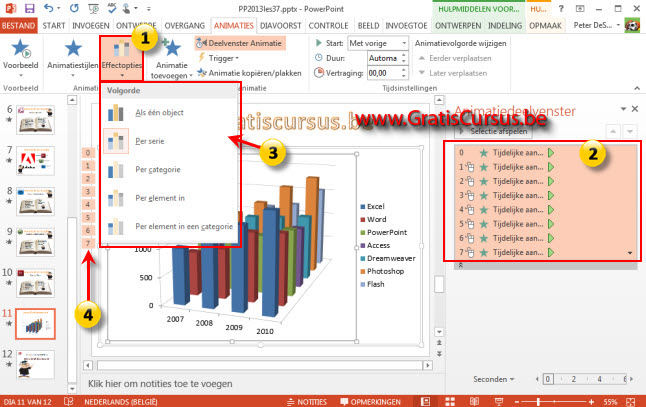646x407 pixels.
Task: Switch to Normal view icon
Action: coord(425,402)
